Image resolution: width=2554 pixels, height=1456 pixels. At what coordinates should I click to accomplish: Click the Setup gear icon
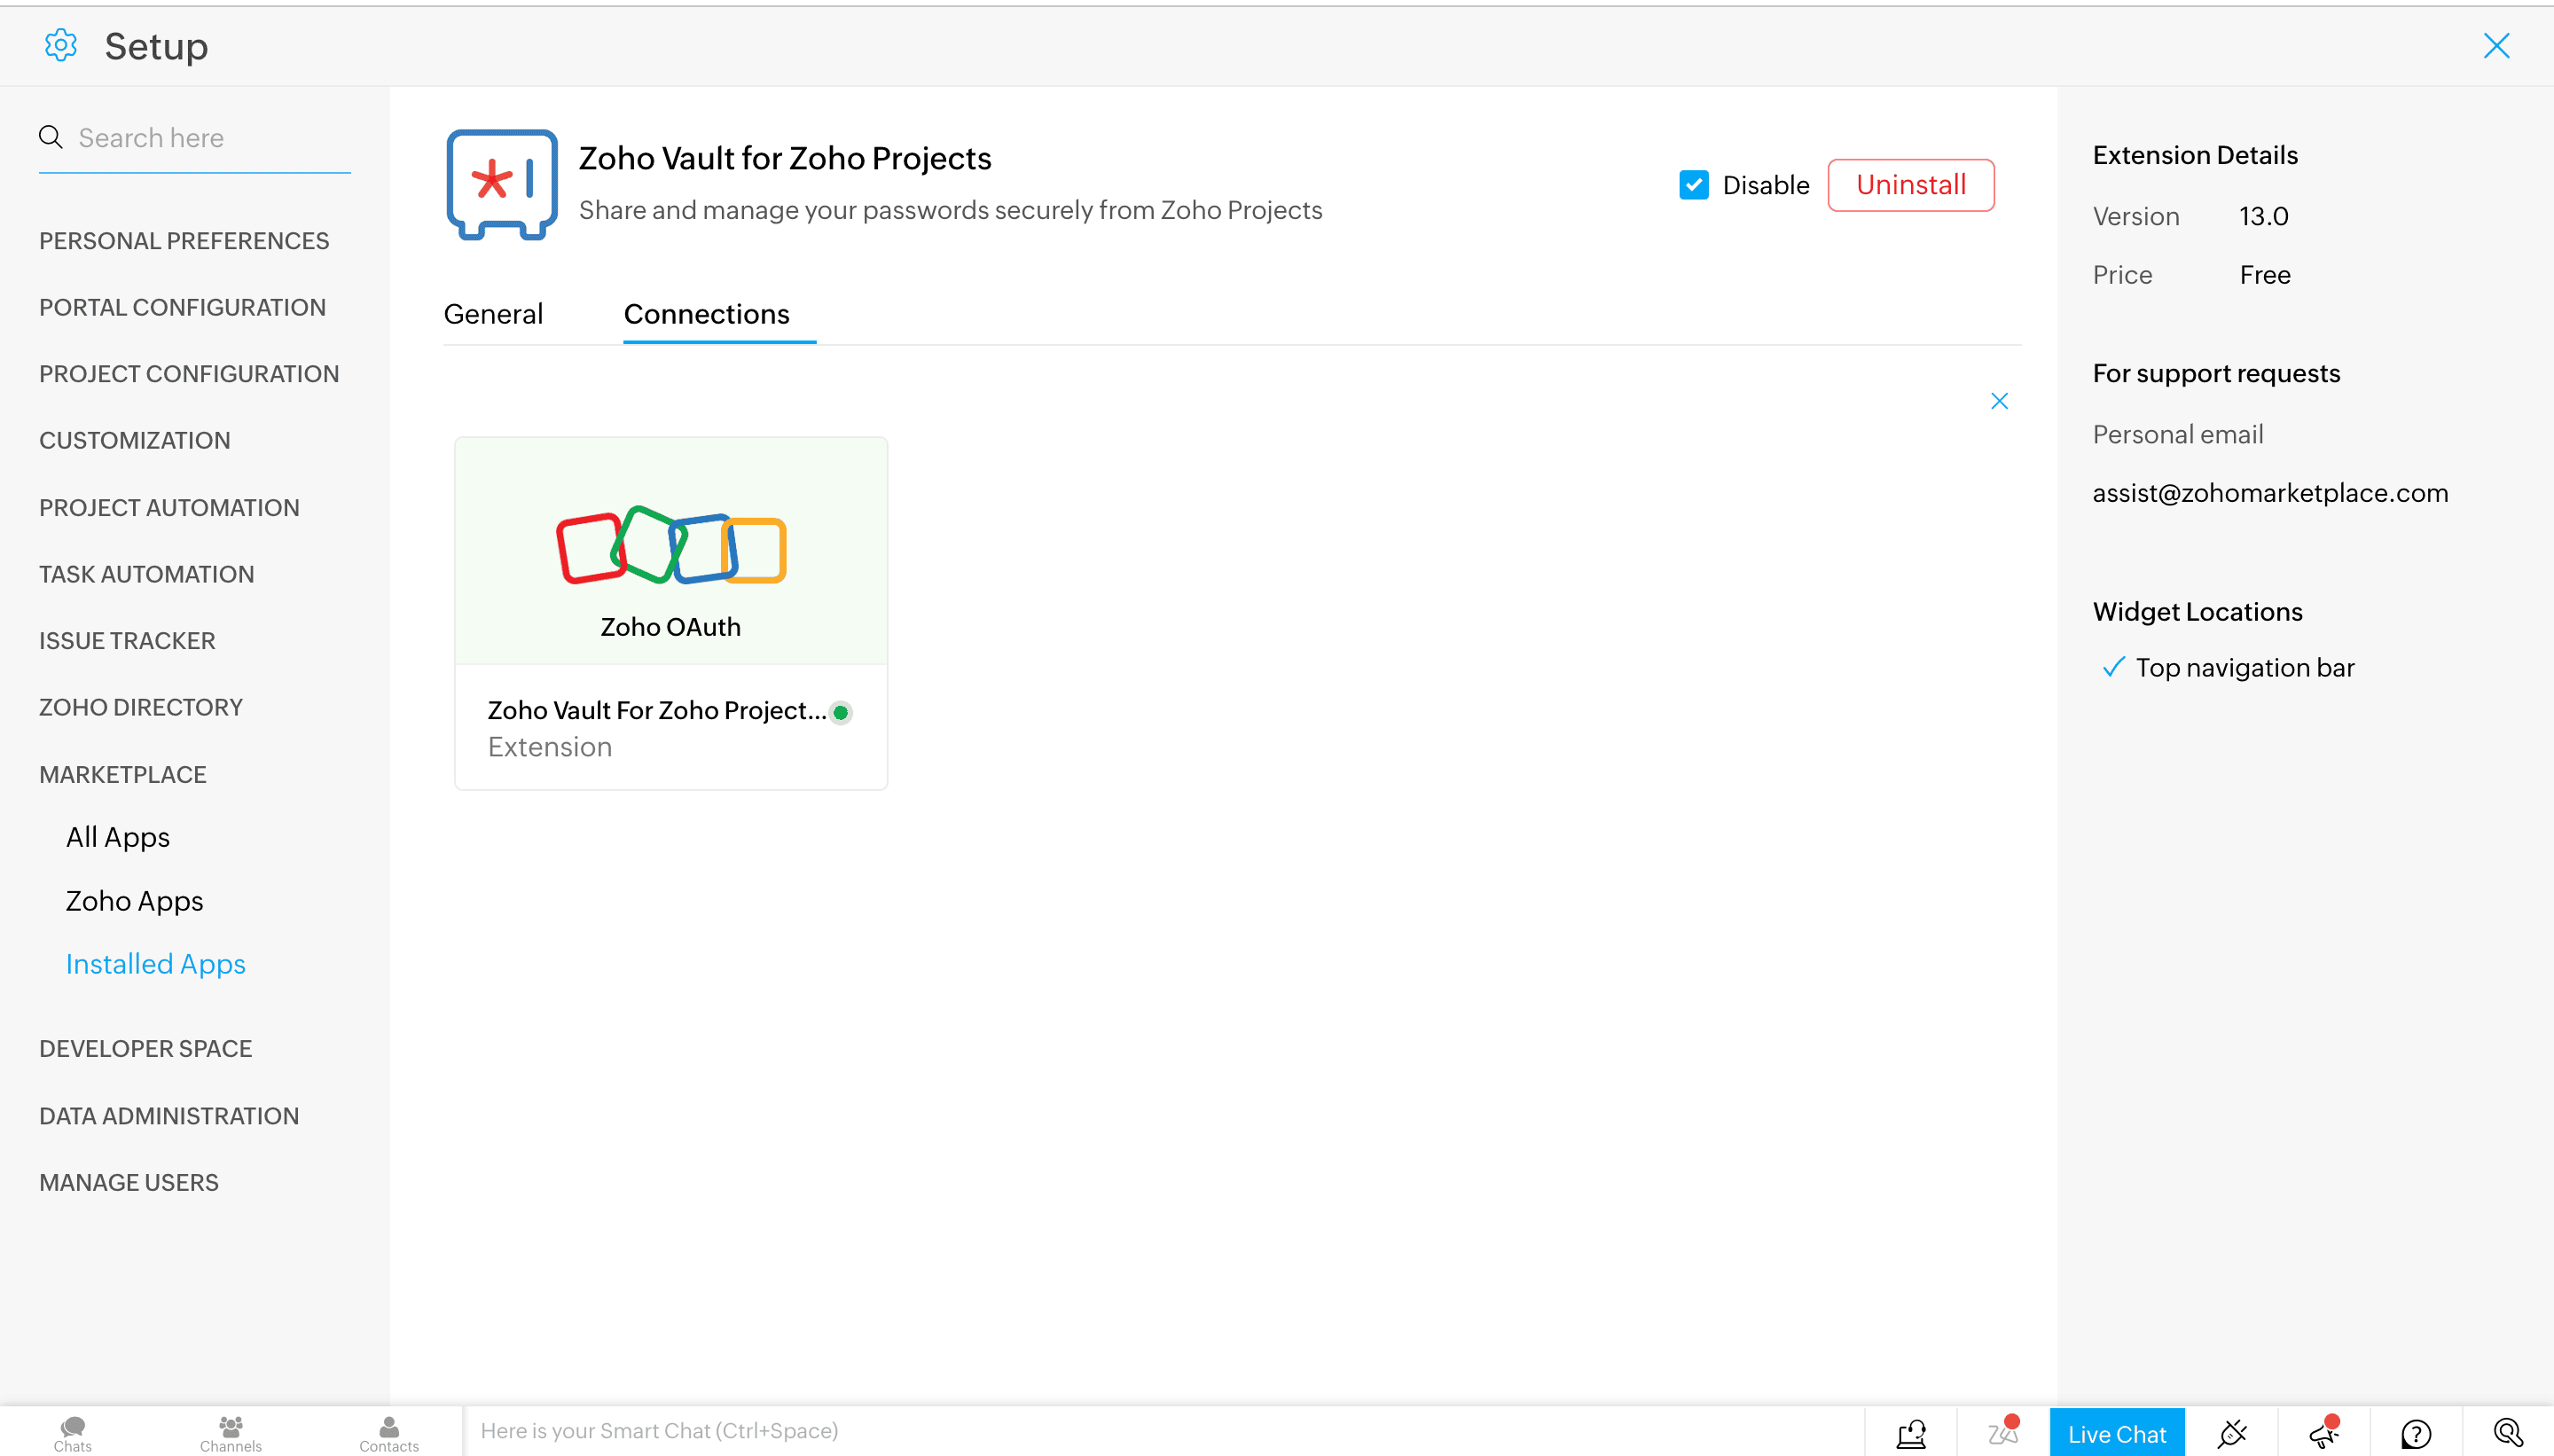(61, 46)
